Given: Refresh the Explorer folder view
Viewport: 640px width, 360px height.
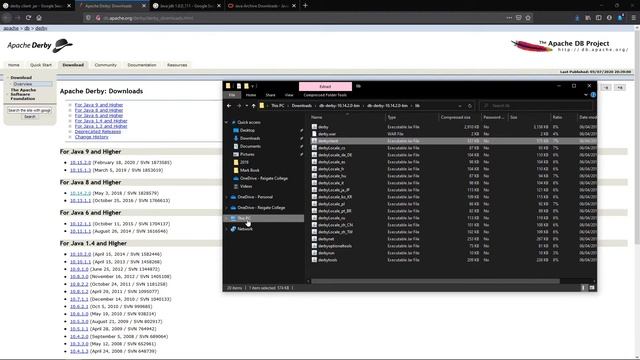Looking at the screenshot, I should [469, 106].
